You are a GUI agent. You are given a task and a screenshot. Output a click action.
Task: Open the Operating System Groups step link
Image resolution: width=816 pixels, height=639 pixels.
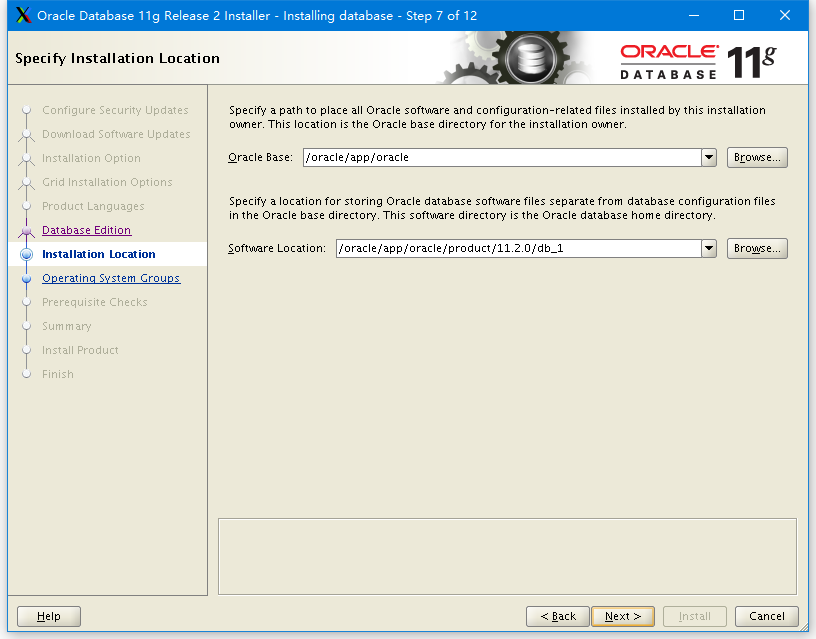pos(111,278)
